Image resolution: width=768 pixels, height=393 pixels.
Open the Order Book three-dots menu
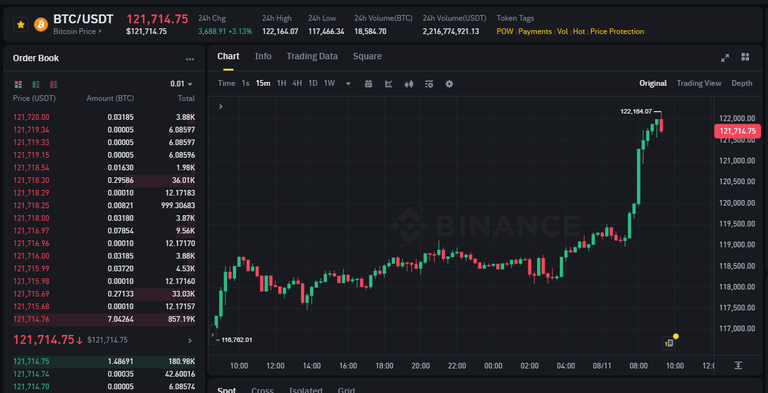pyautogui.click(x=190, y=59)
